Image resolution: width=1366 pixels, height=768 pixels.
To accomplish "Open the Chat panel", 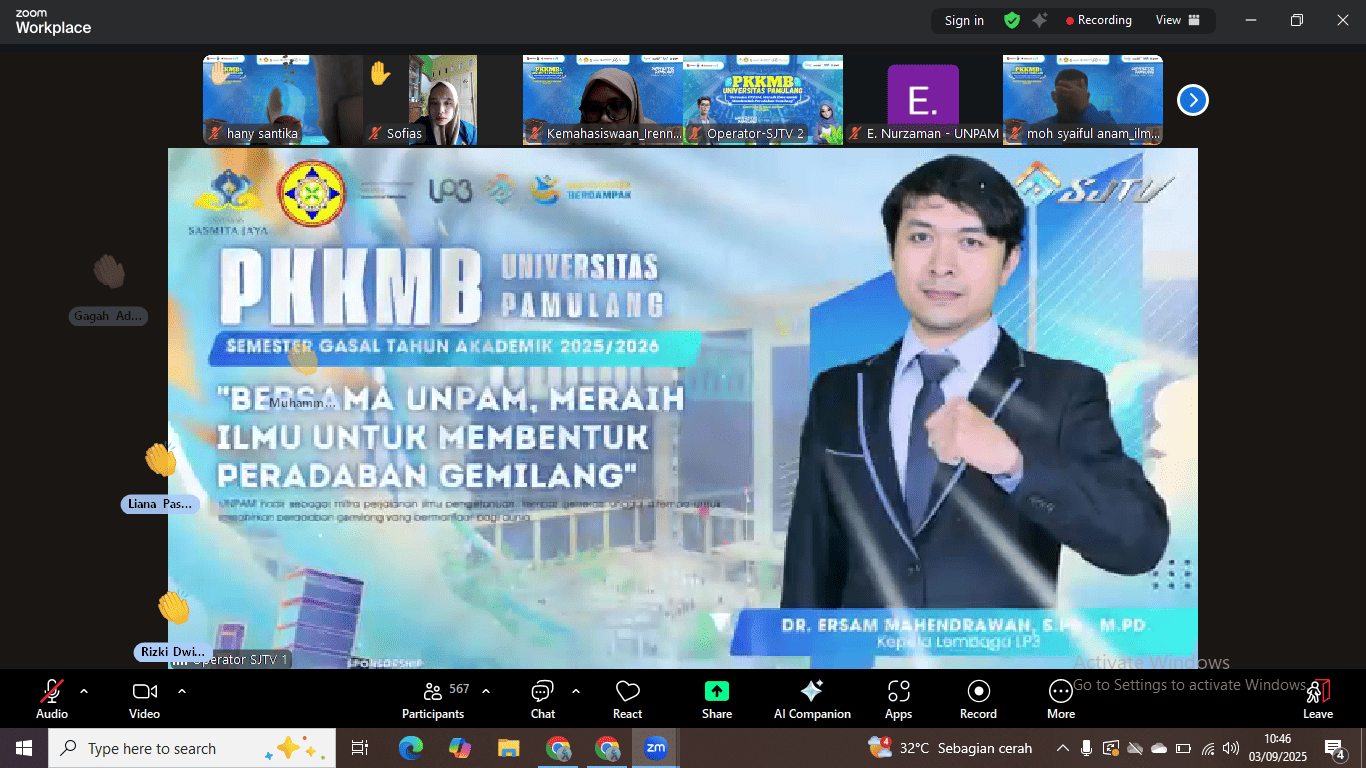I will pos(542,699).
